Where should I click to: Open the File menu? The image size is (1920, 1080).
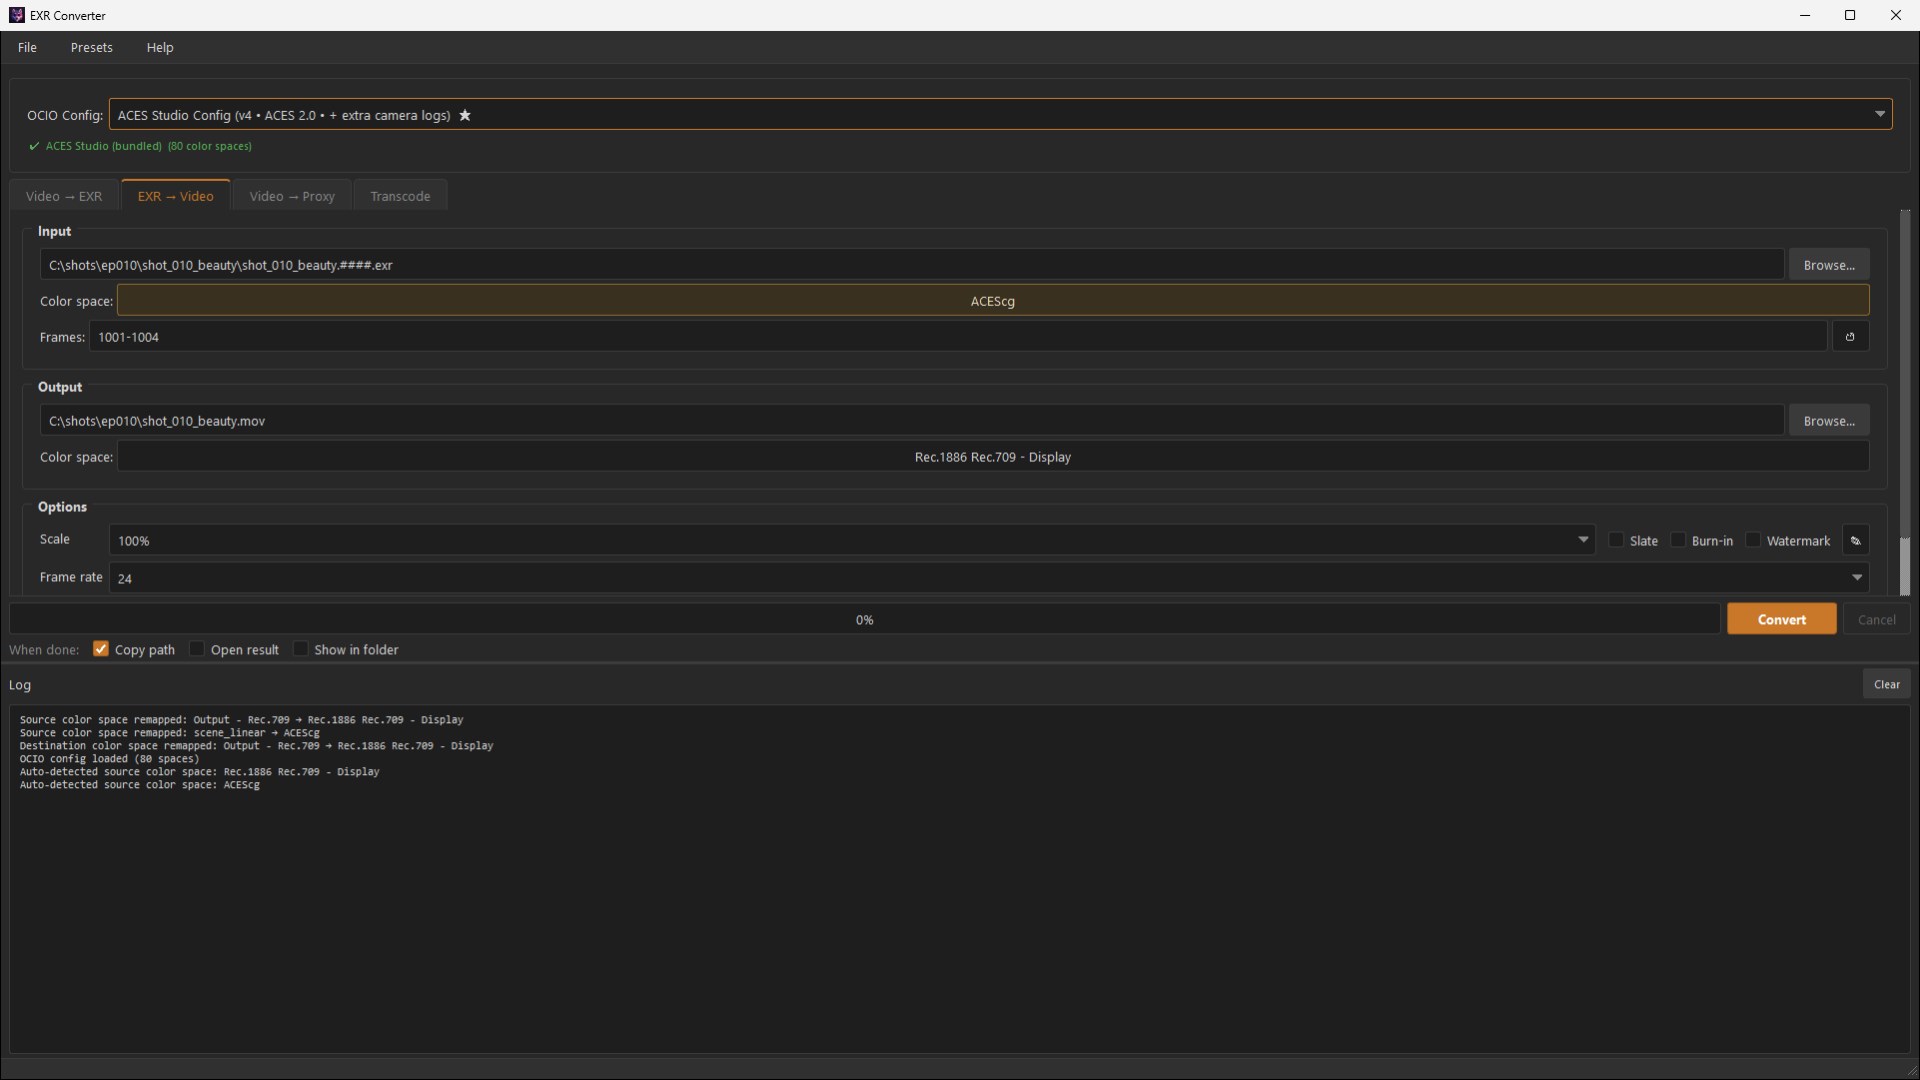(27, 47)
